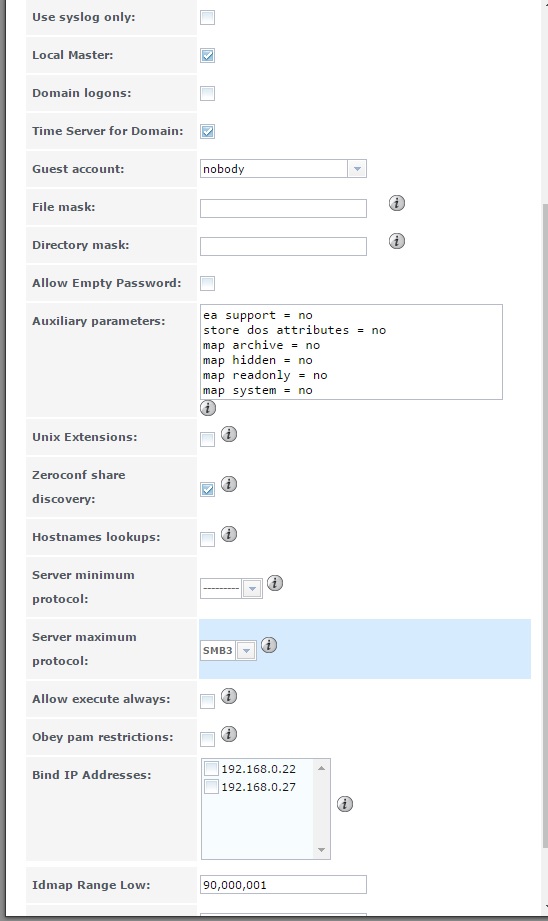Image resolution: width=548 pixels, height=921 pixels.
Task: Show help icon for Unix Extensions
Action: tap(228, 434)
